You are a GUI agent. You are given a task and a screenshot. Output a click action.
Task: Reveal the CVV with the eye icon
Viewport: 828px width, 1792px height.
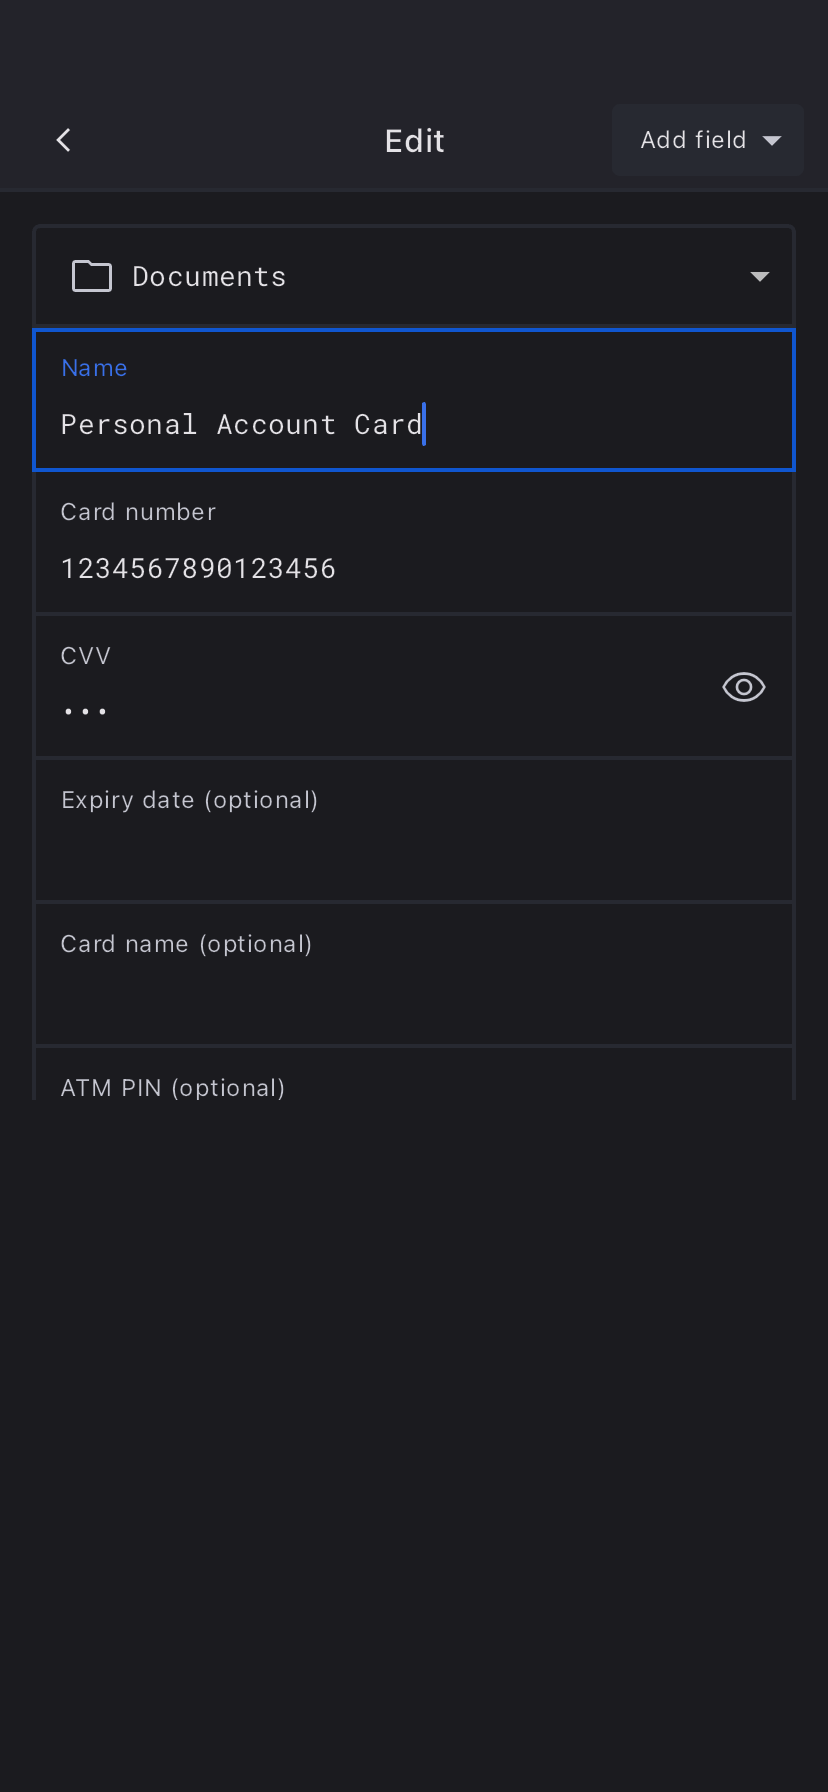(x=743, y=687)
